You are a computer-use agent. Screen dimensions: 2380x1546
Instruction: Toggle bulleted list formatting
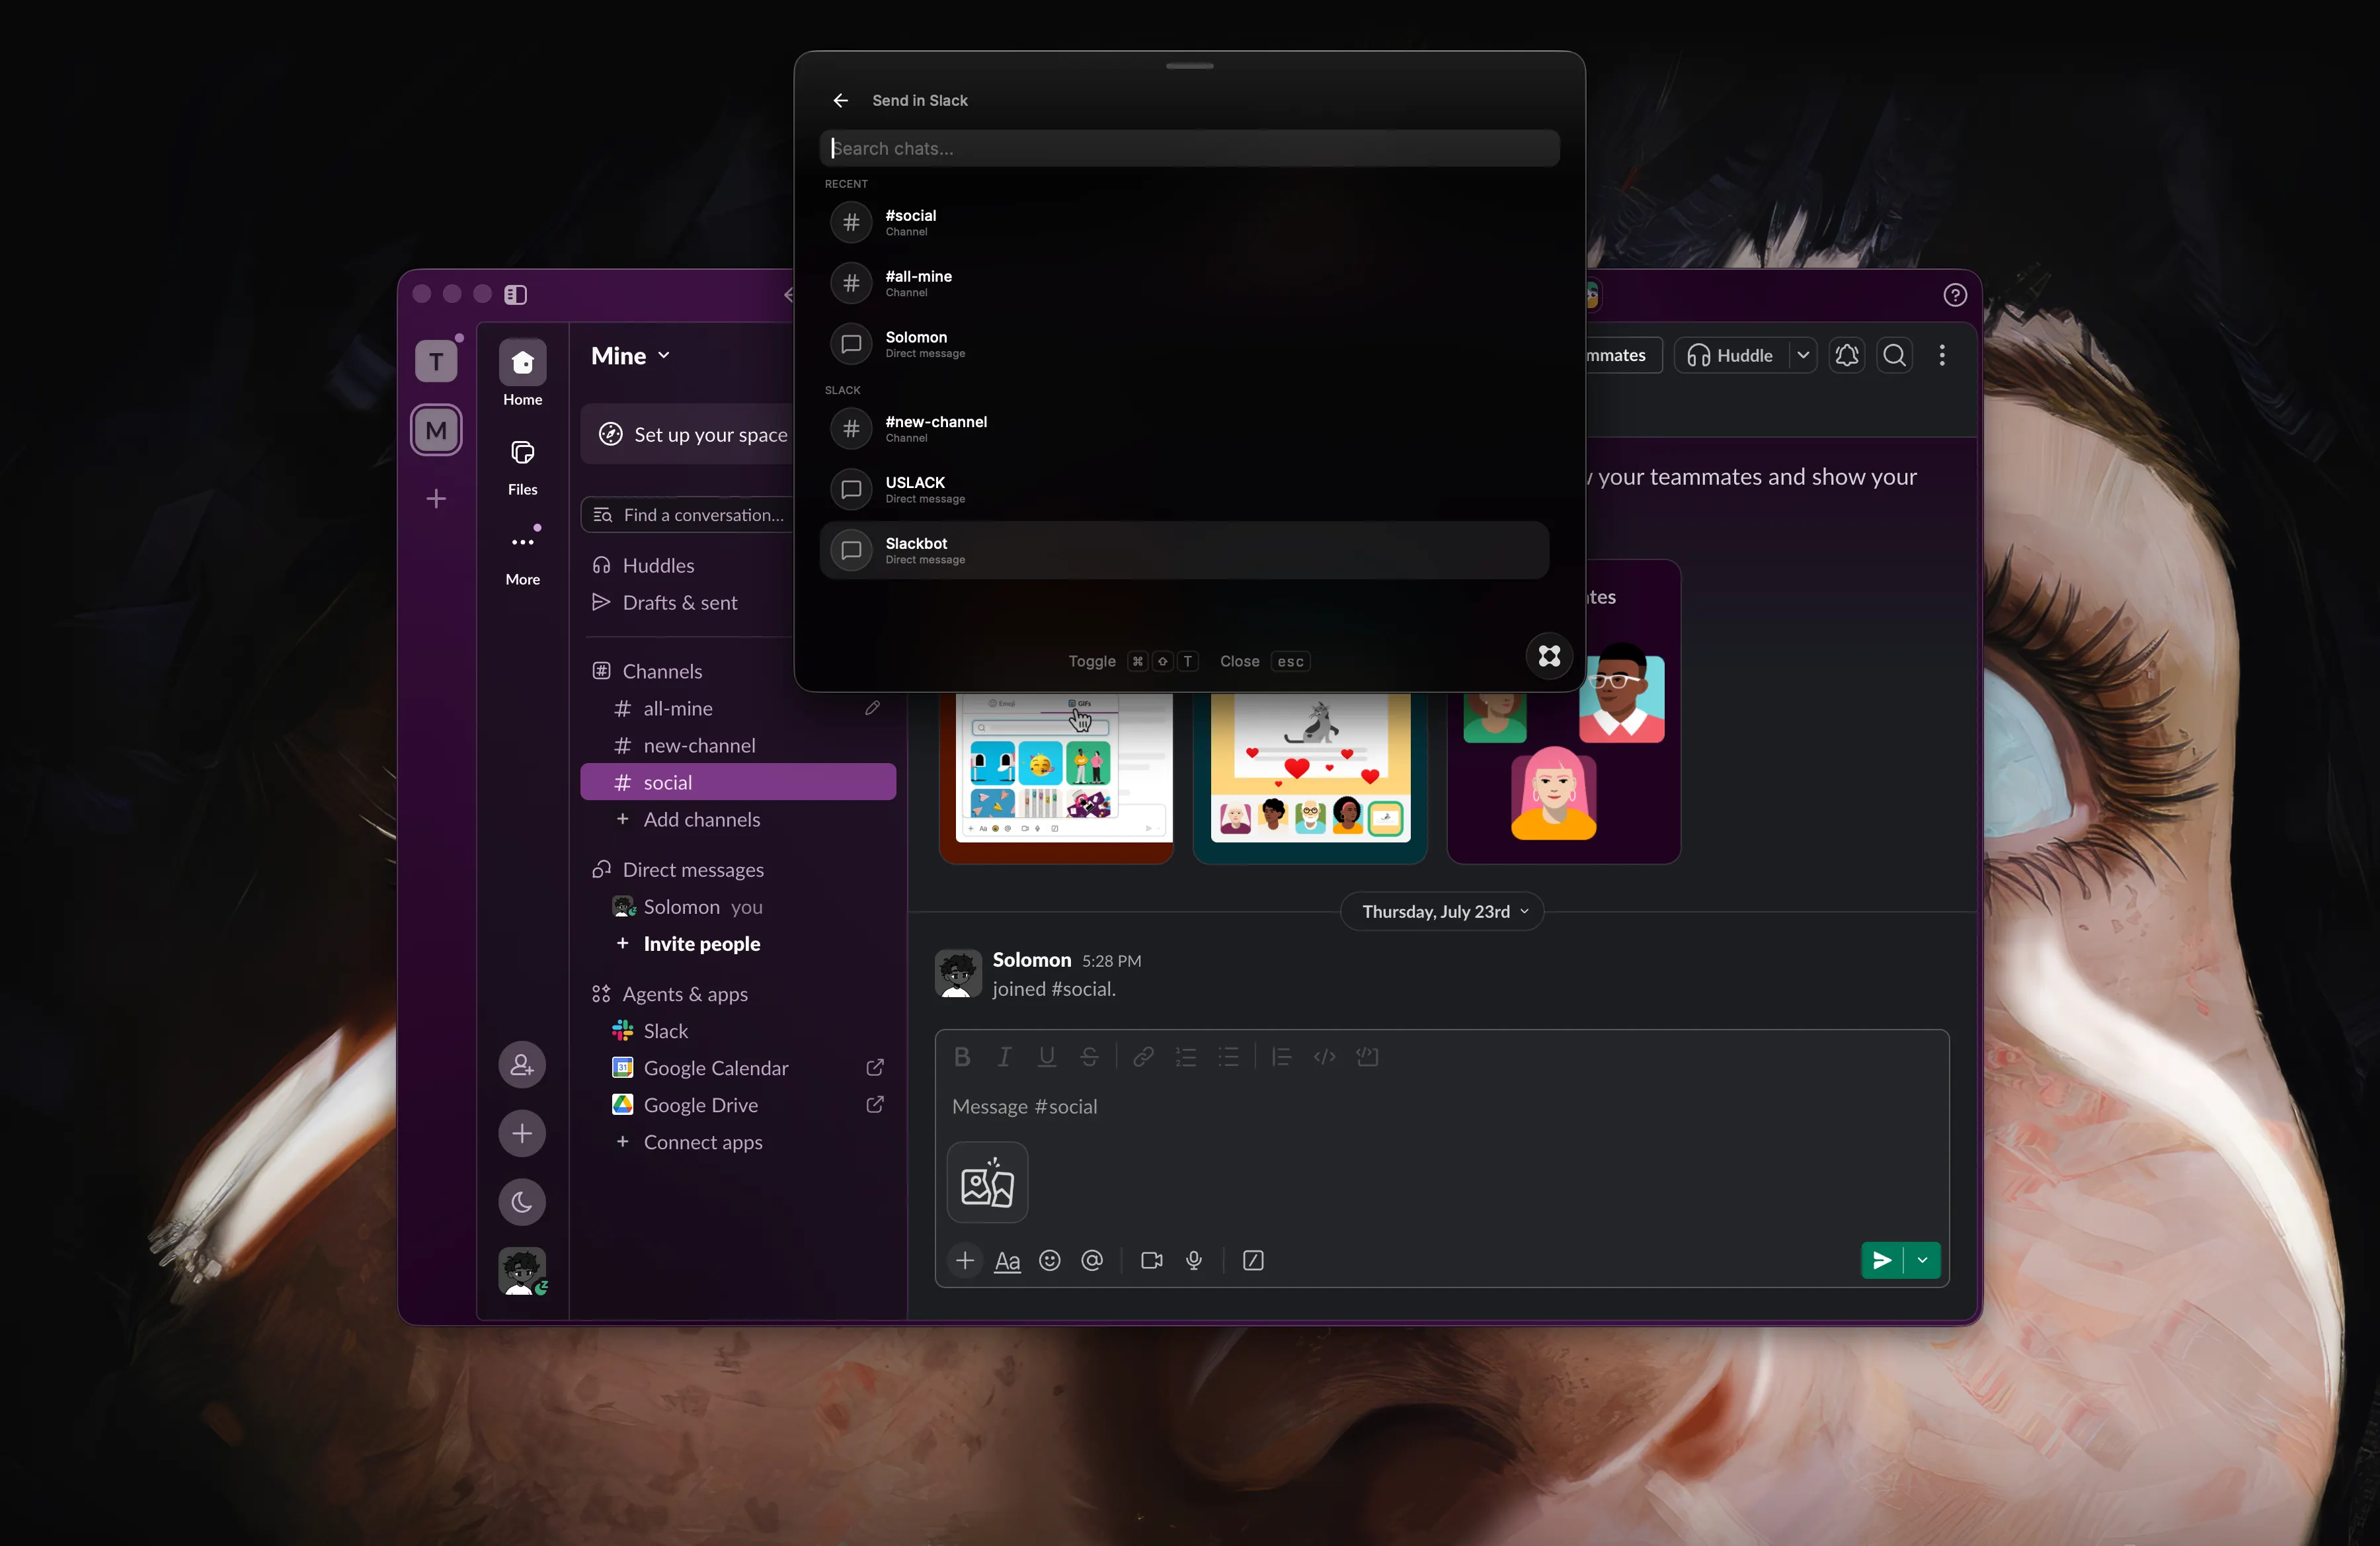click(1228, 1057)
